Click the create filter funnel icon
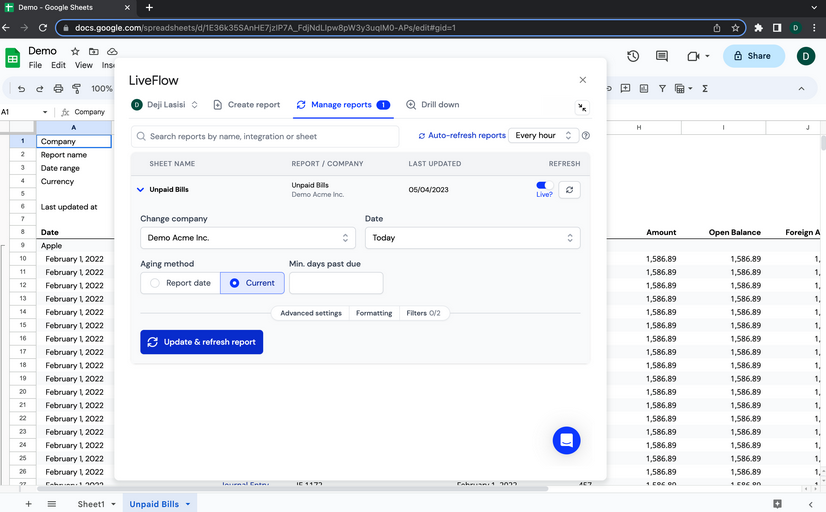This screenshot has width=826, height=512. click(662, 88)
